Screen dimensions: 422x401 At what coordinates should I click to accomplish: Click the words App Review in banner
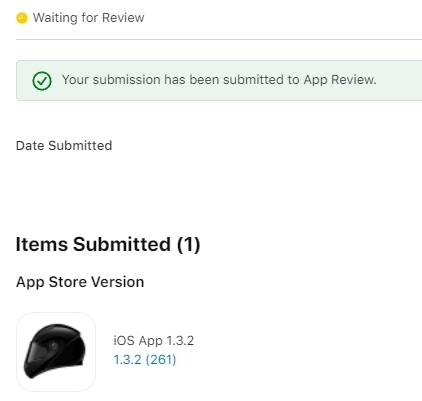coord(339,80)
